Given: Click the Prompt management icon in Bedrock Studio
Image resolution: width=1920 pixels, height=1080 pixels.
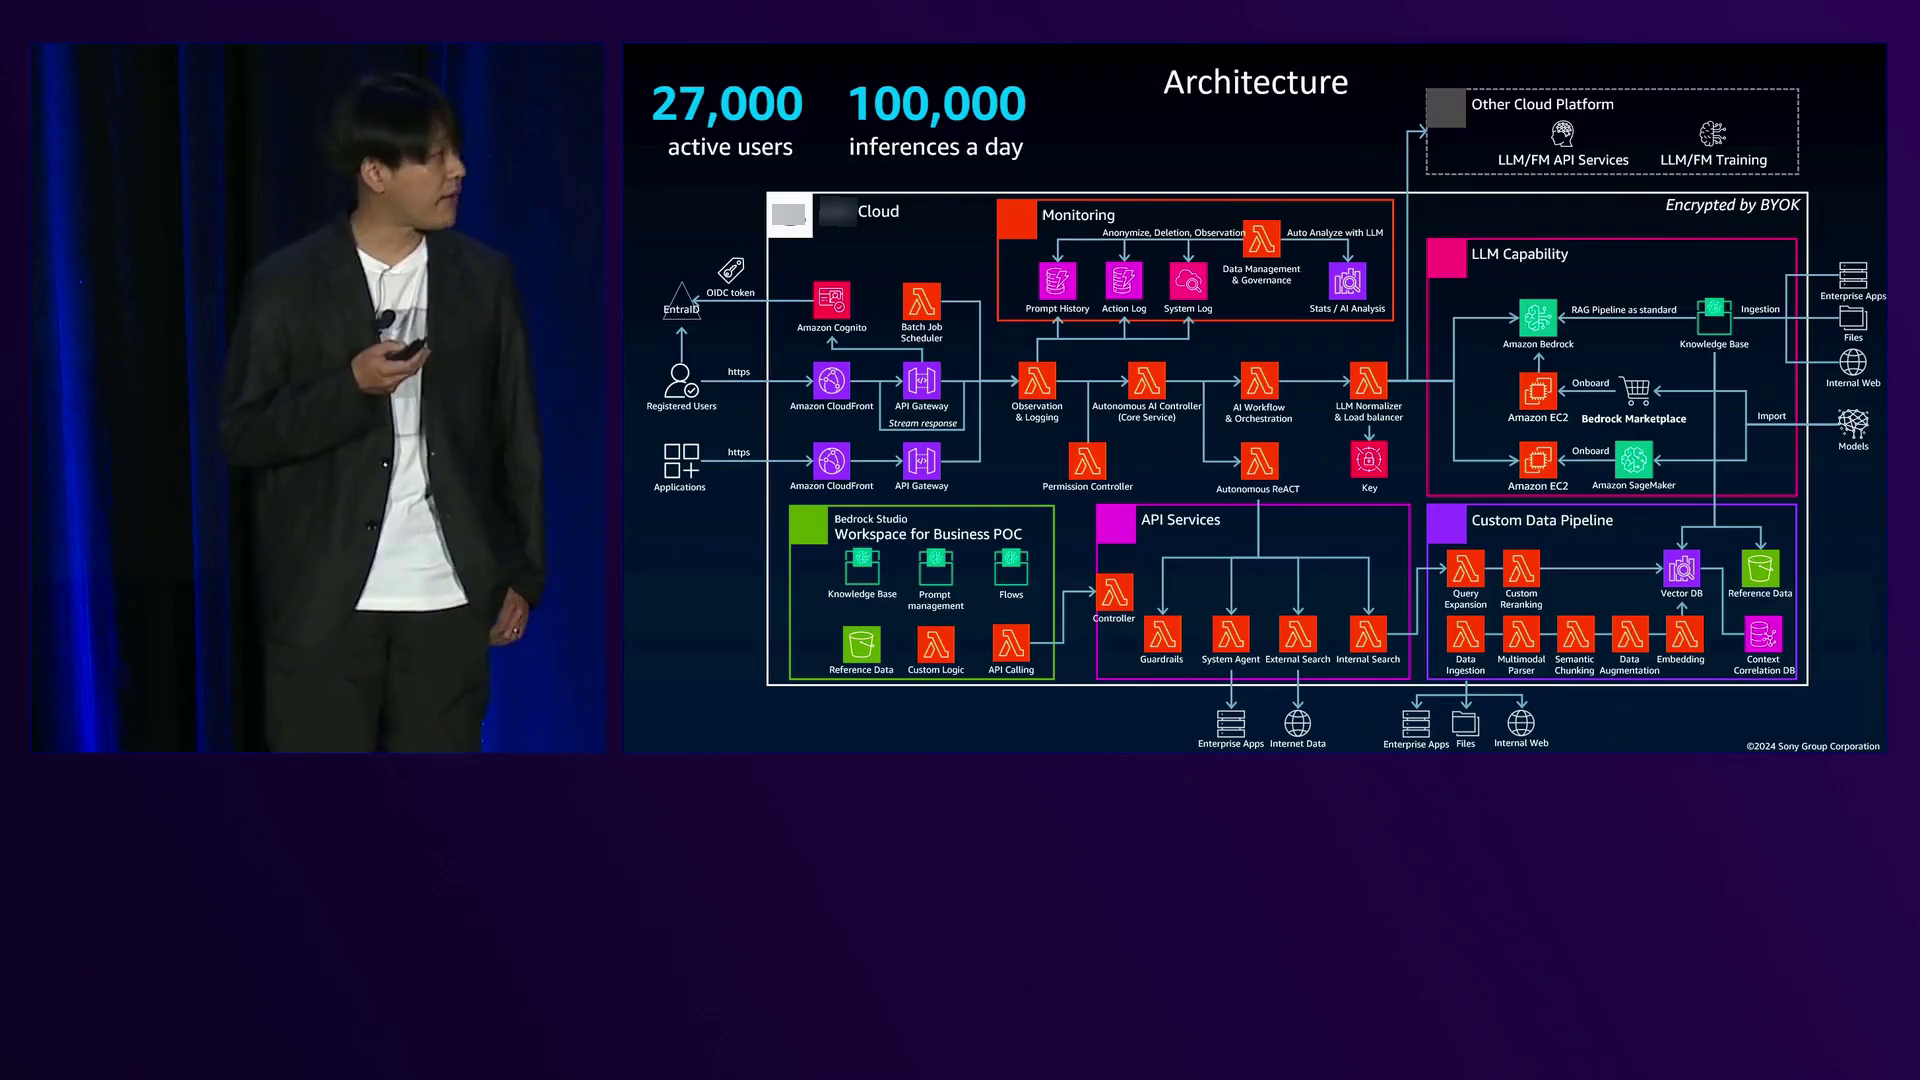Looking at the screenshot, I should pos(936,567).
